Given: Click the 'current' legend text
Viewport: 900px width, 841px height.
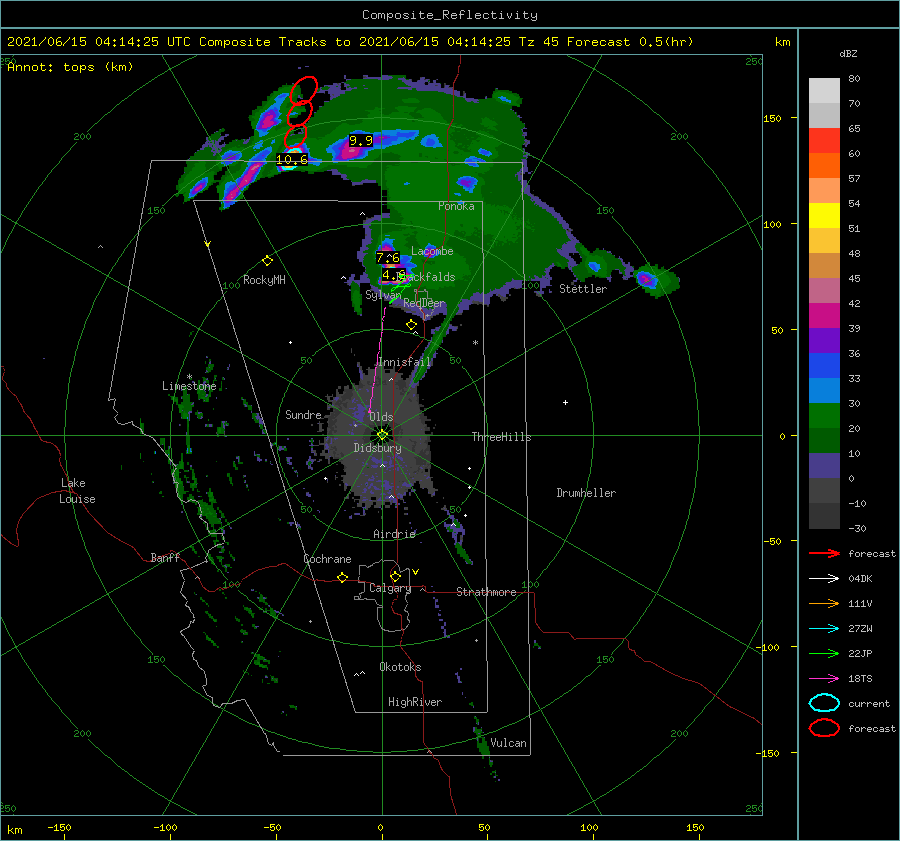Looking at the screenshot, I should coord(869,704).
